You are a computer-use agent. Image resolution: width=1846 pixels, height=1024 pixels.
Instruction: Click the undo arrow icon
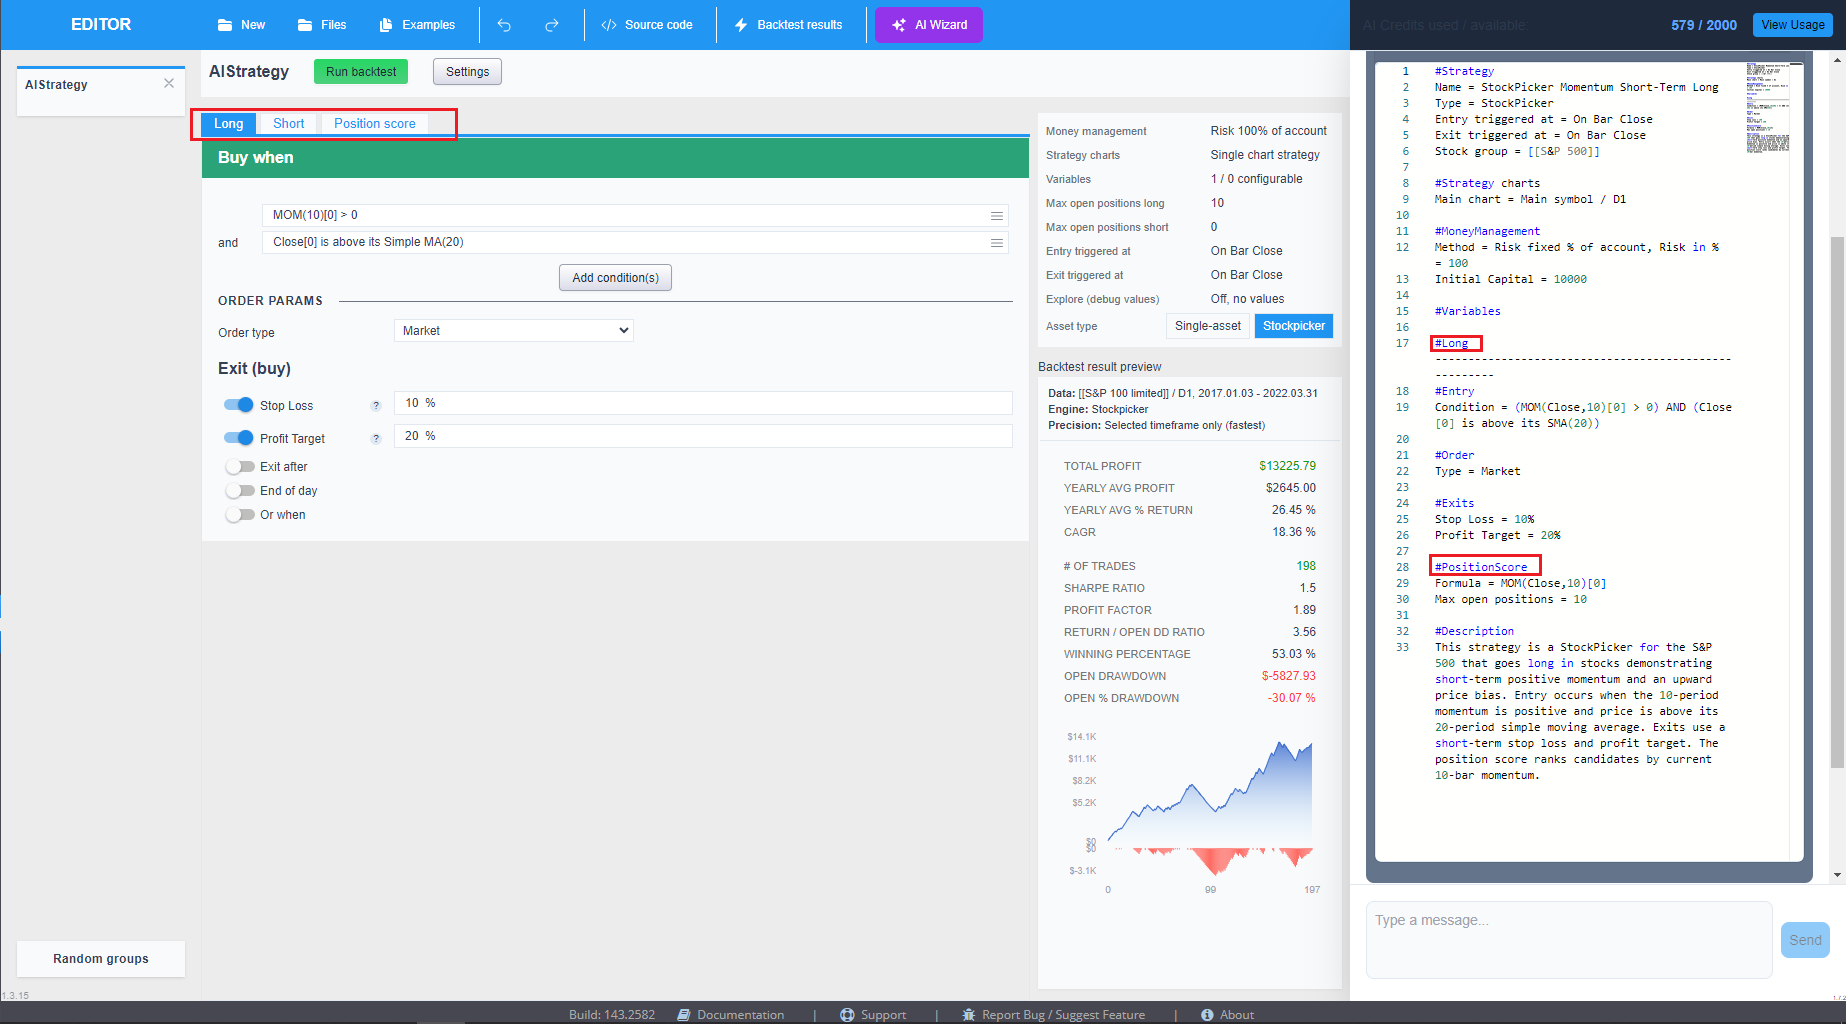tap(504, 25)
